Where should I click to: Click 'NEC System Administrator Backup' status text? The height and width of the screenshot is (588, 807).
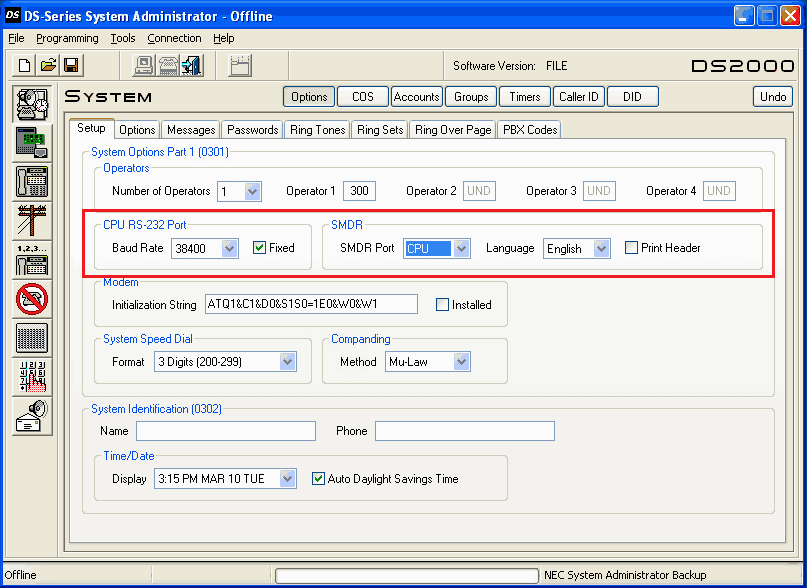pos(625,575)
